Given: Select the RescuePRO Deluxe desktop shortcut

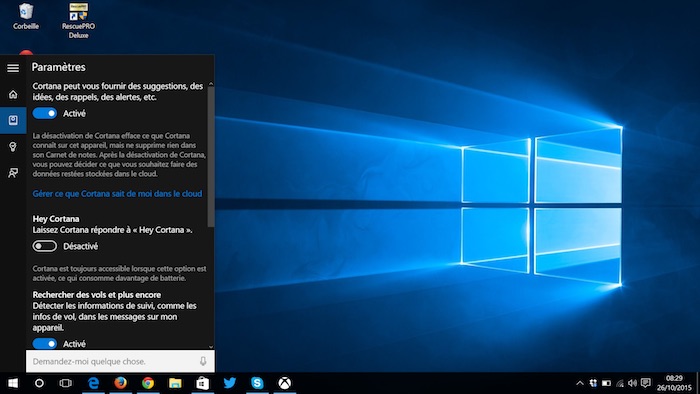Looking at the screenshot, I should tap(78, 21).
